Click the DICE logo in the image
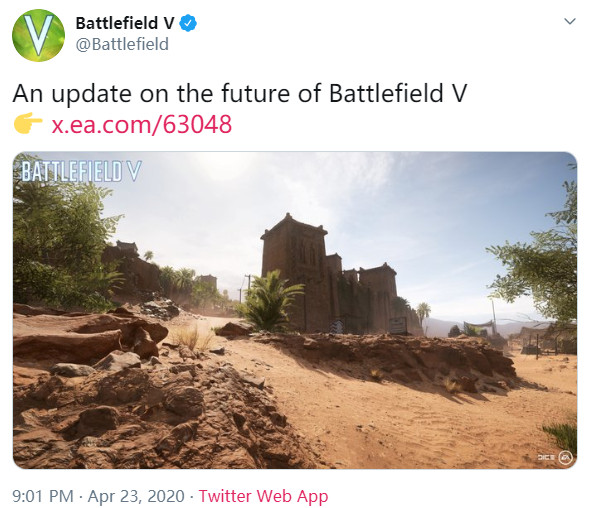Screen dimensions: 589x508 coord(546,457)
